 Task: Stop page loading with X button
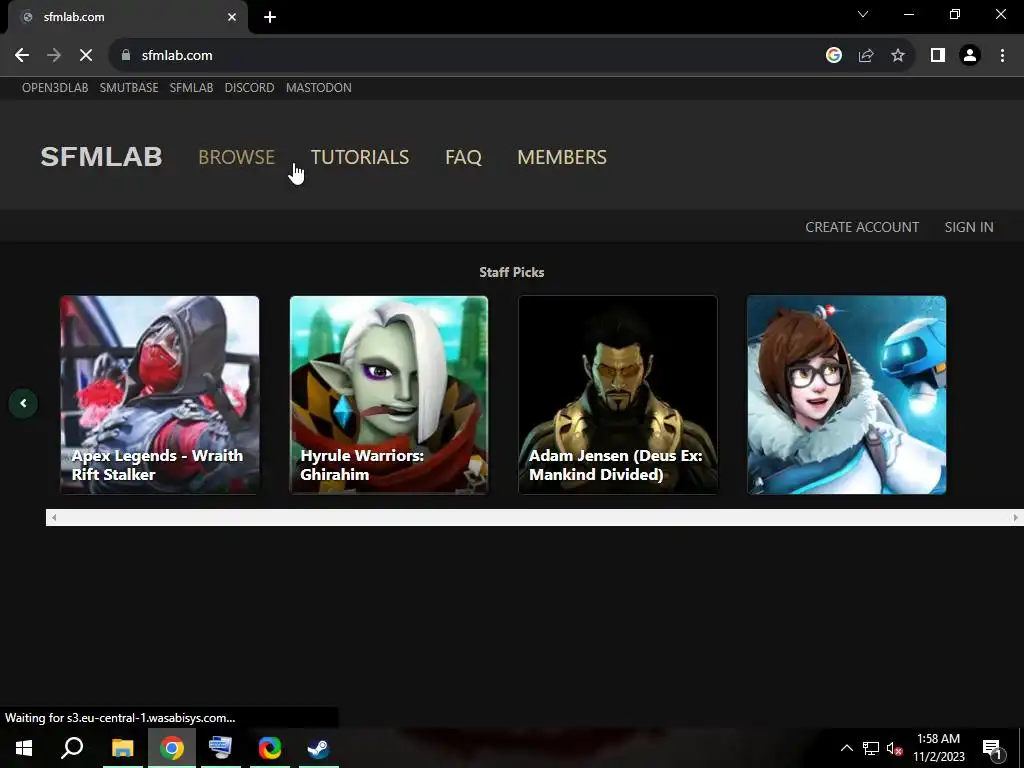click(x=86, y=56)
